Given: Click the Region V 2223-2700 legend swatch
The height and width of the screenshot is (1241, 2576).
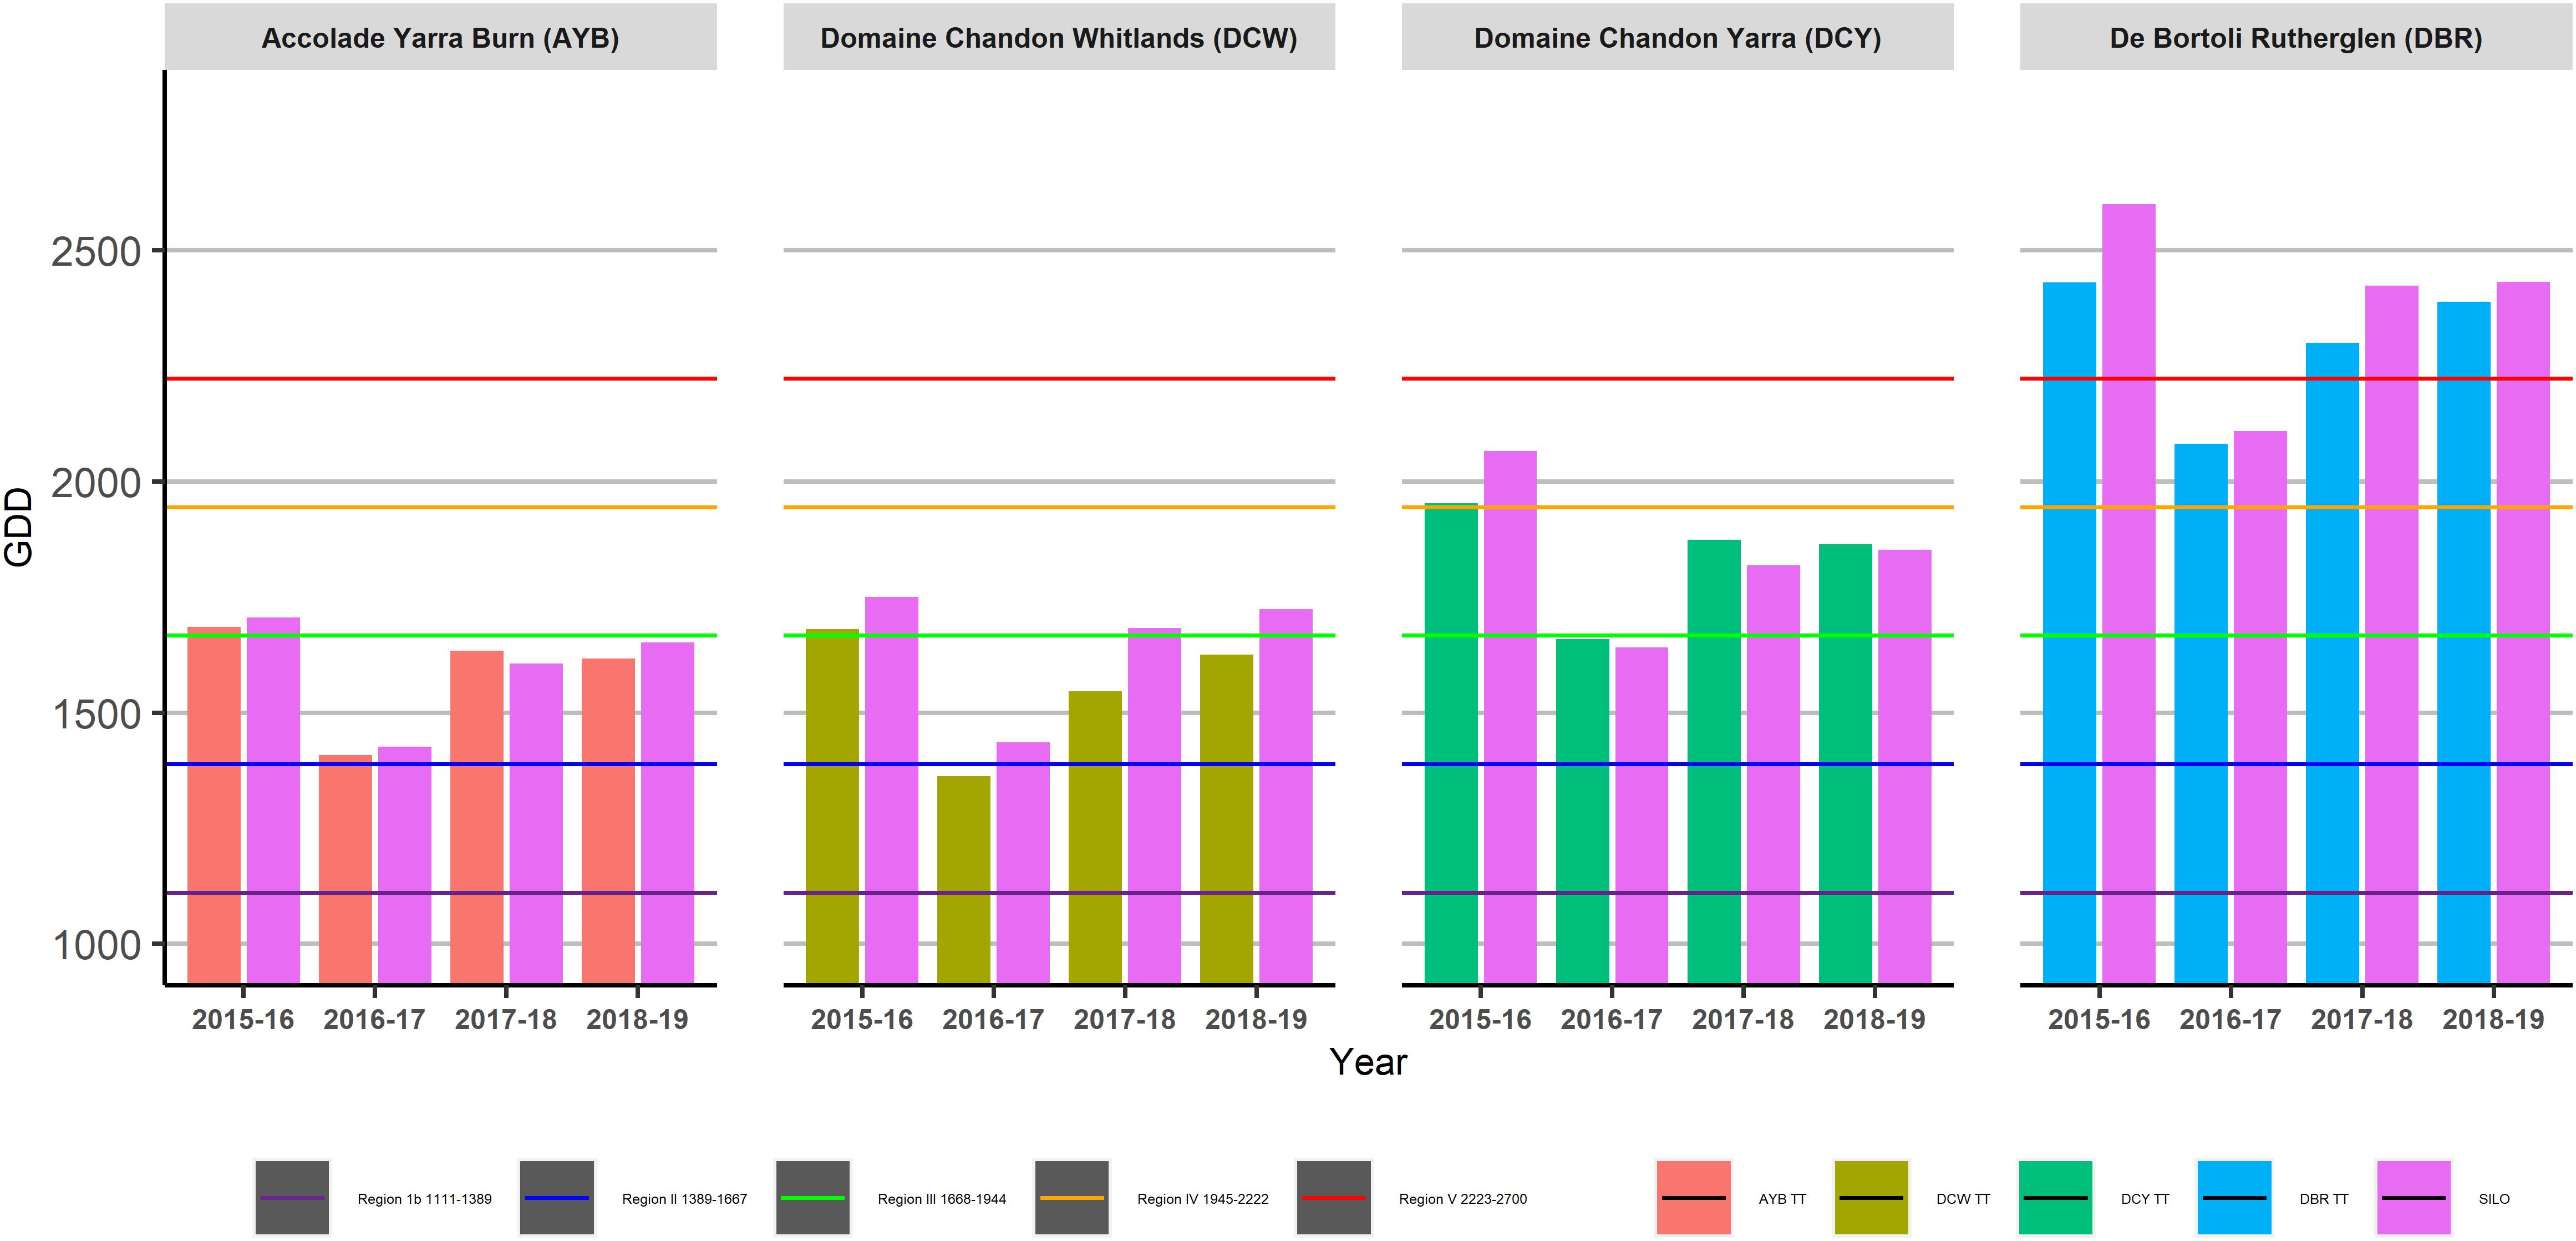Looking at the screenshot, I should tap(1334, 1197).
